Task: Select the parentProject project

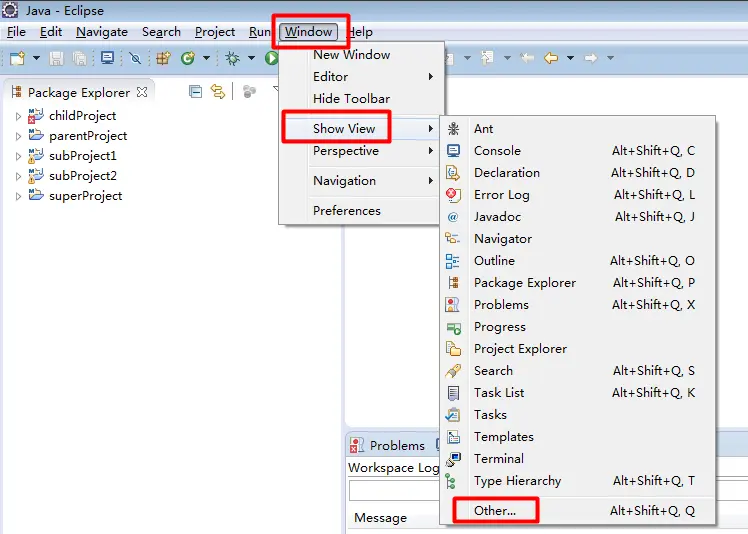Action: [88, 136]
